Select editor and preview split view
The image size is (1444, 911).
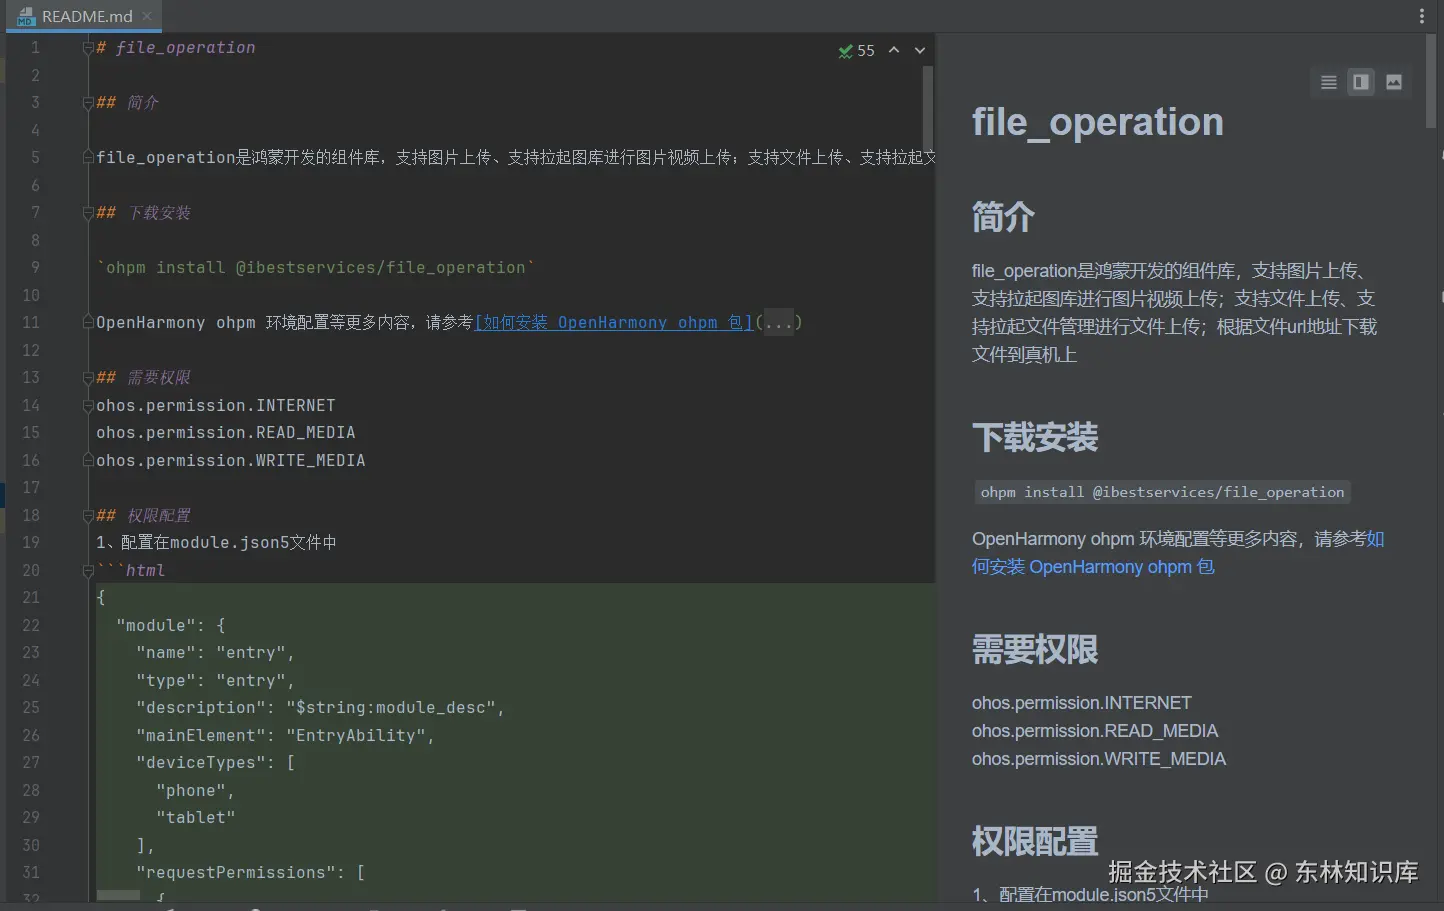click(x=1361, y=82)
